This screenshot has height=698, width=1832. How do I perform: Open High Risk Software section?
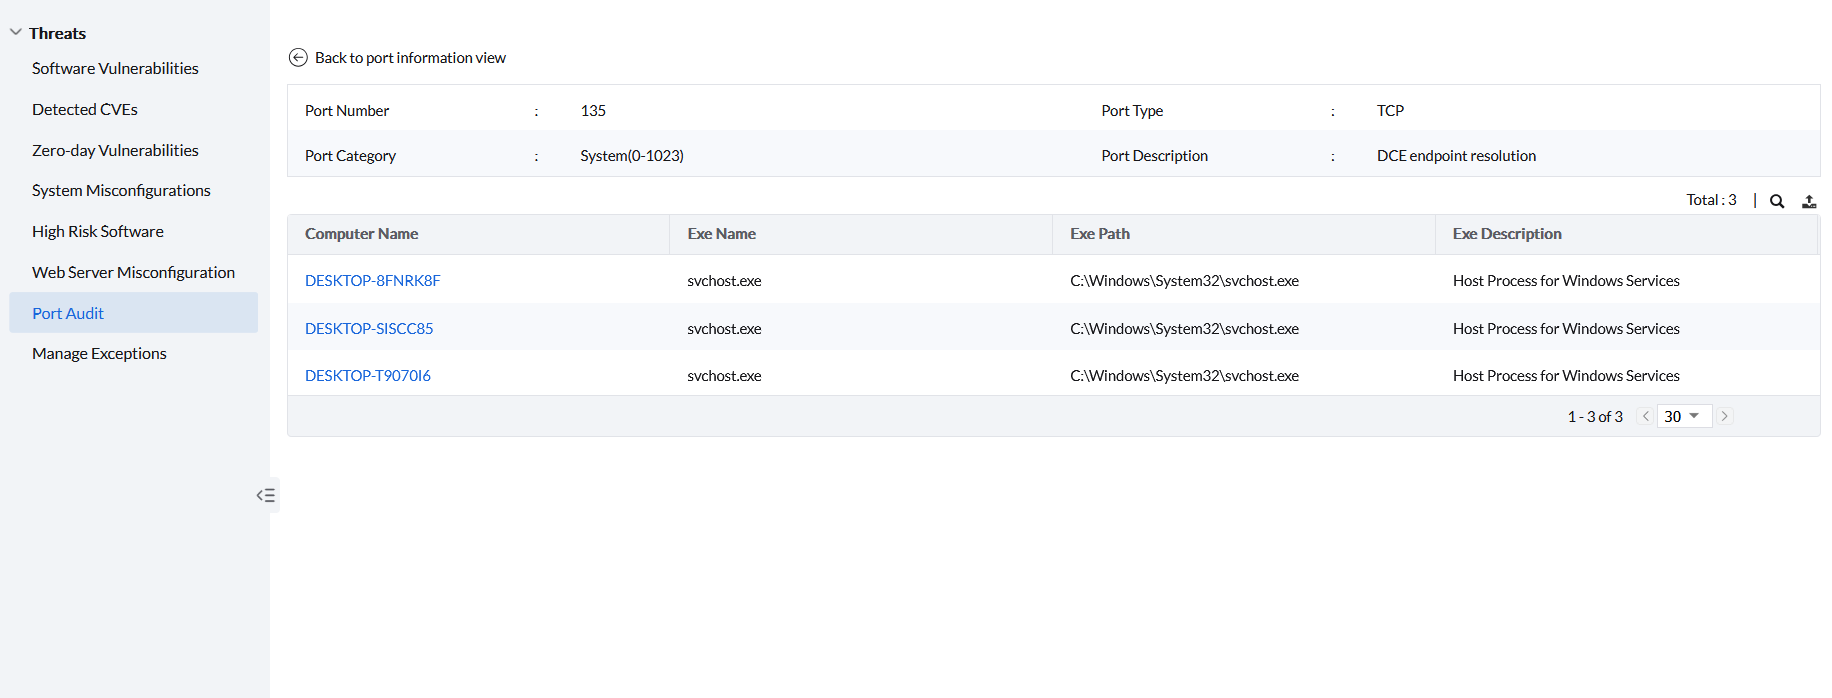[98, 231]
